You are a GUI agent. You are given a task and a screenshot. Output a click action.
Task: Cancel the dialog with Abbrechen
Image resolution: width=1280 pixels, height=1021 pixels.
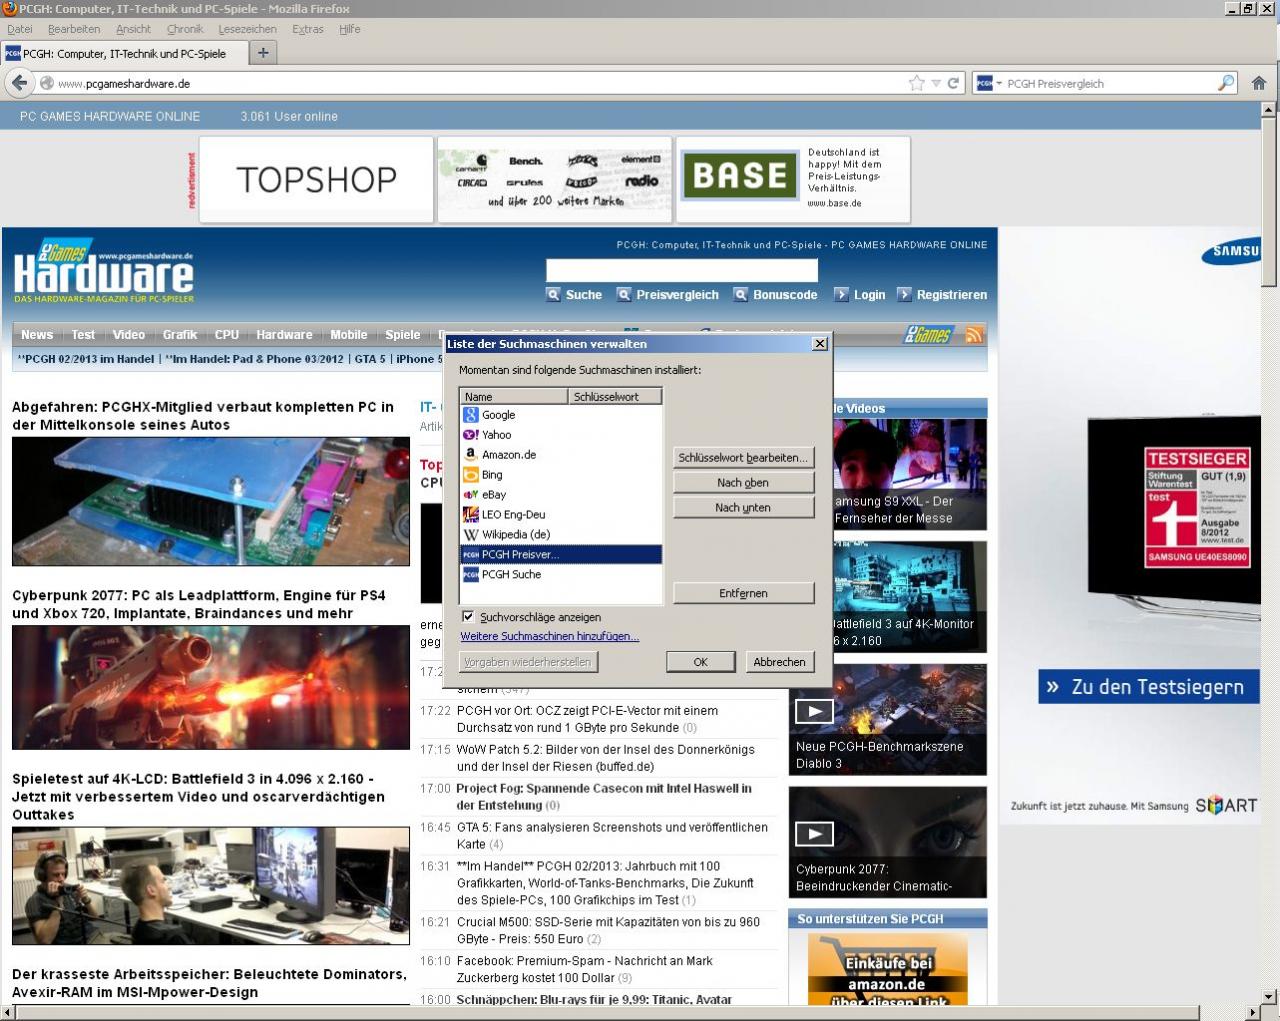pyautogui.click(x=780, y=662)
